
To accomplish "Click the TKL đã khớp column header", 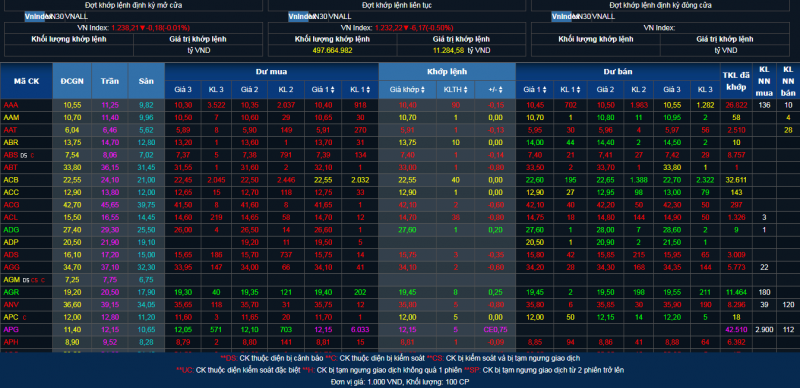I will click(x=736, y=81).
